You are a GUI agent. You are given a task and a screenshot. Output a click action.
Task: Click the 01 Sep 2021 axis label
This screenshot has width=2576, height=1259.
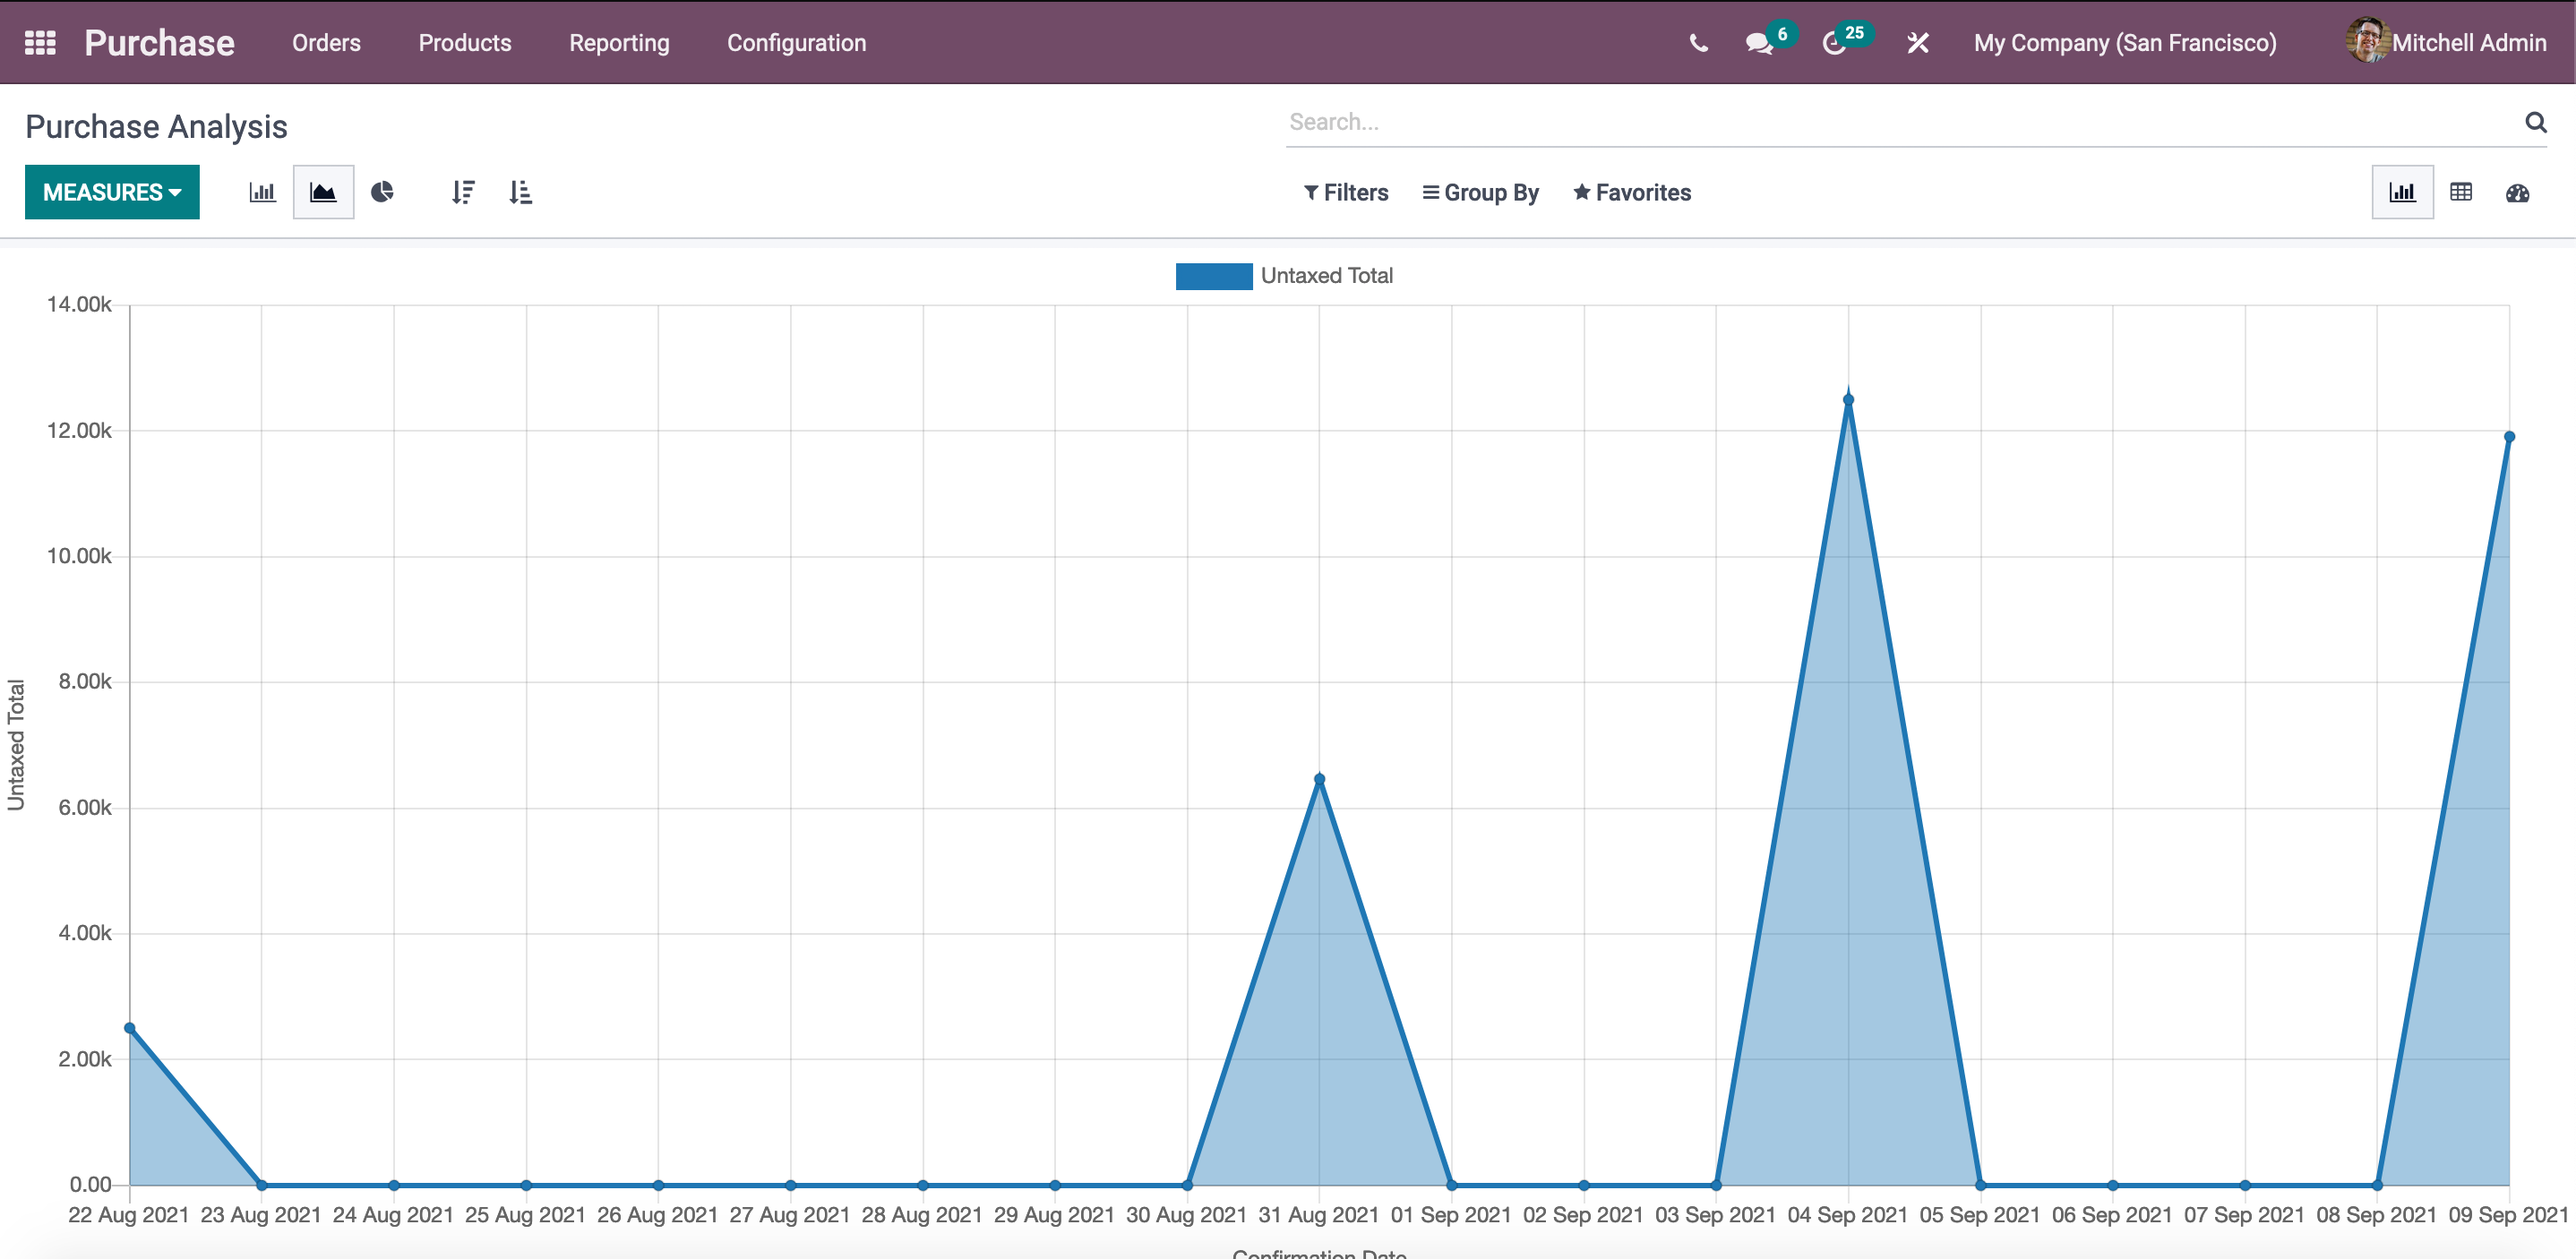tap(1451, 1215)
